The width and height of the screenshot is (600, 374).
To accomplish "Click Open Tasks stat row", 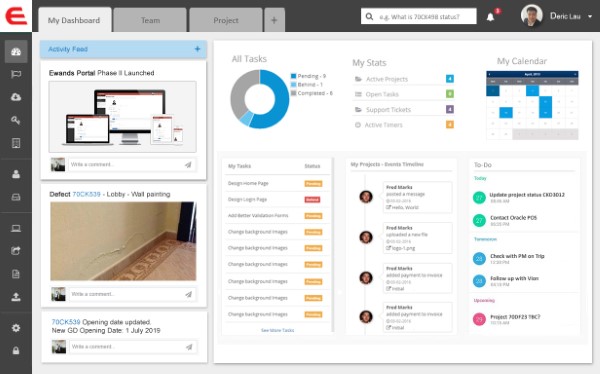I will point(403,94).
